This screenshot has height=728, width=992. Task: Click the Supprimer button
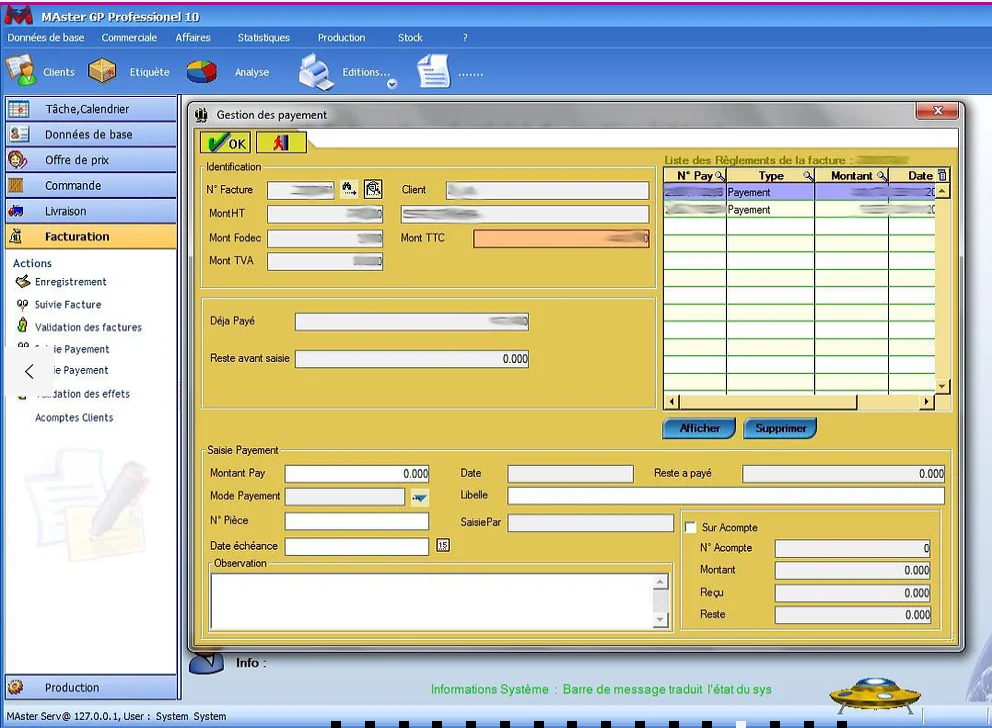[x=780, y=428]
